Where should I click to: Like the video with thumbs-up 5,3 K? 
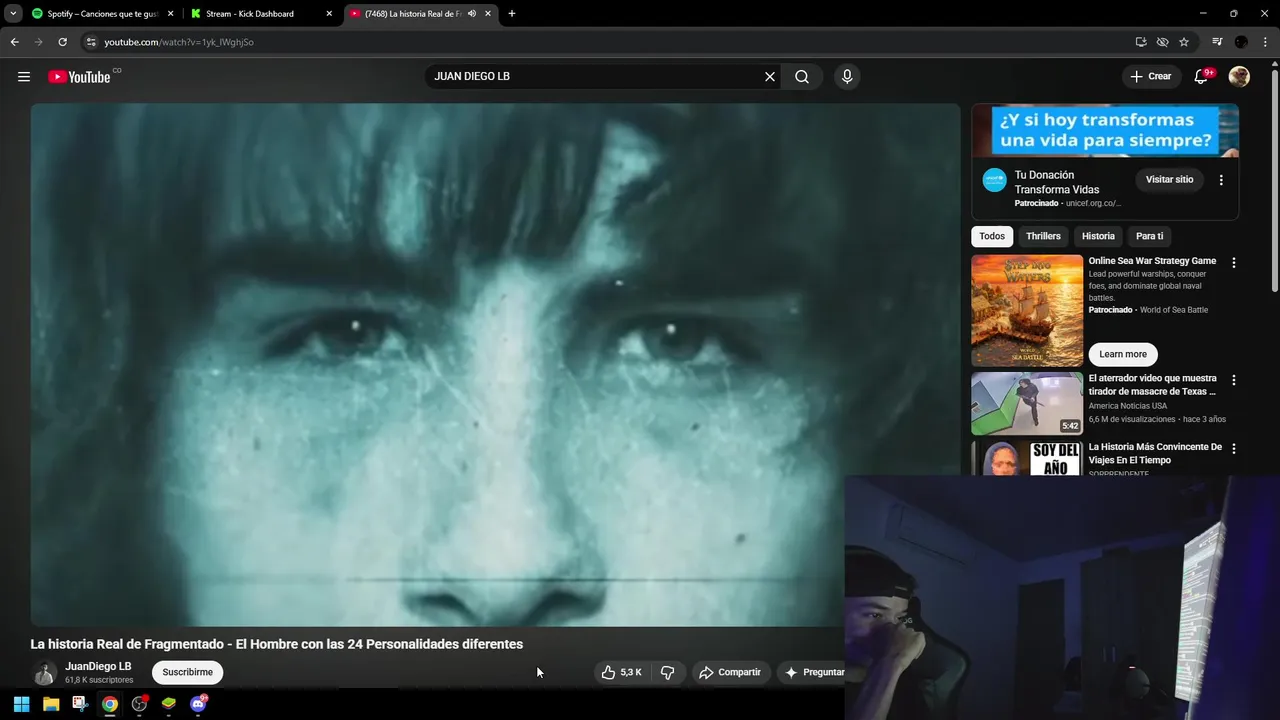tap(621, 672)
